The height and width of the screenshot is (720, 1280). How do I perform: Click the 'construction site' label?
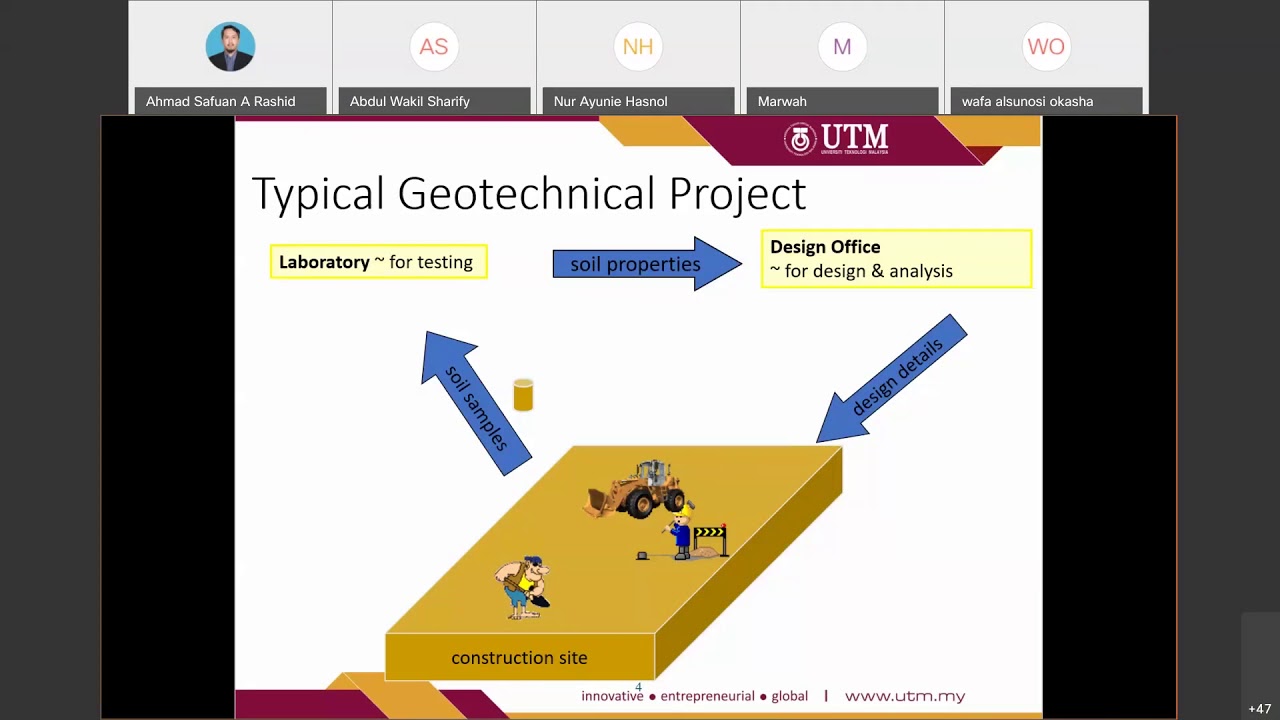(519, 657)
